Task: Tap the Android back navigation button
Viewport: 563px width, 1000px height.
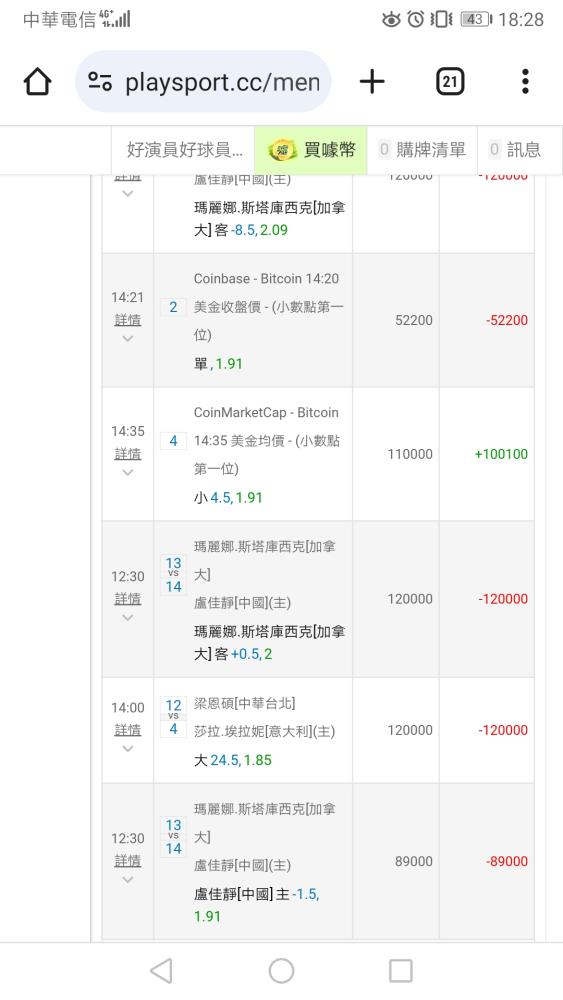Action: [x=161, y=971]
